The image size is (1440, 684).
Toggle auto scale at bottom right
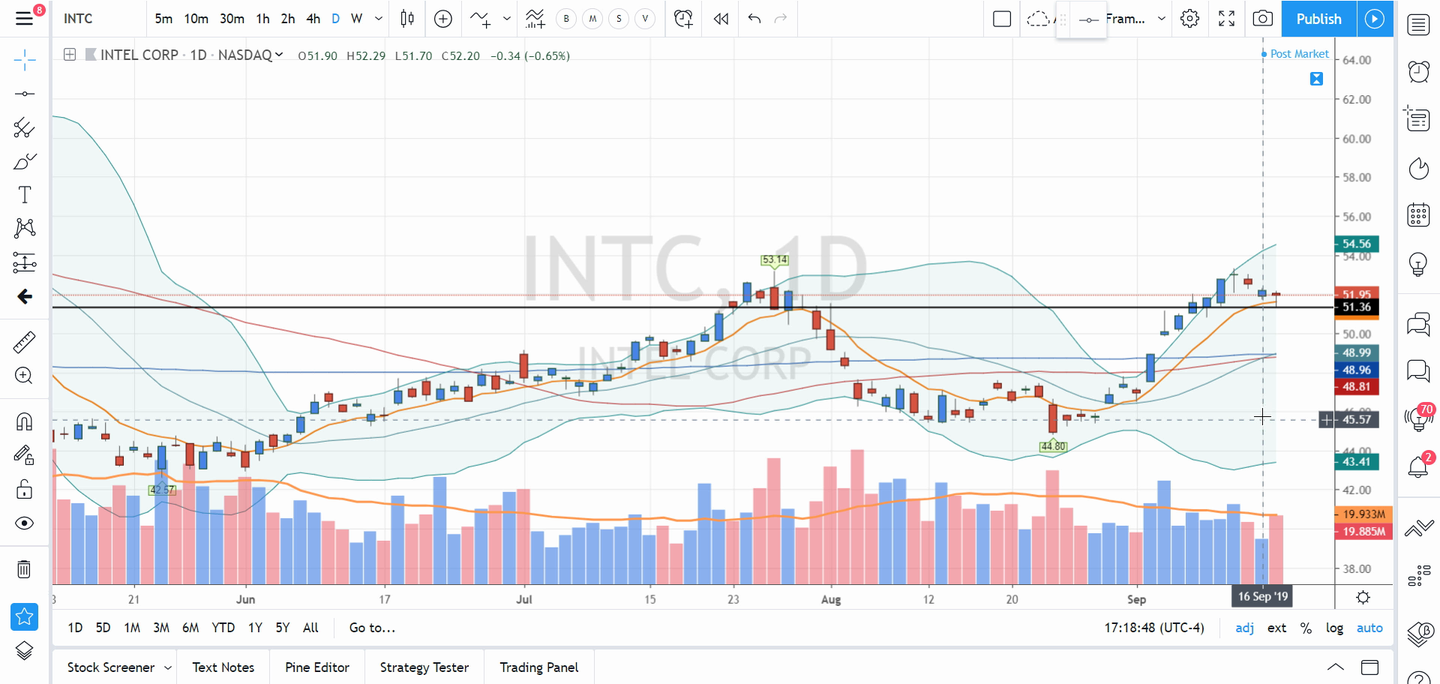click(1369, 628)
